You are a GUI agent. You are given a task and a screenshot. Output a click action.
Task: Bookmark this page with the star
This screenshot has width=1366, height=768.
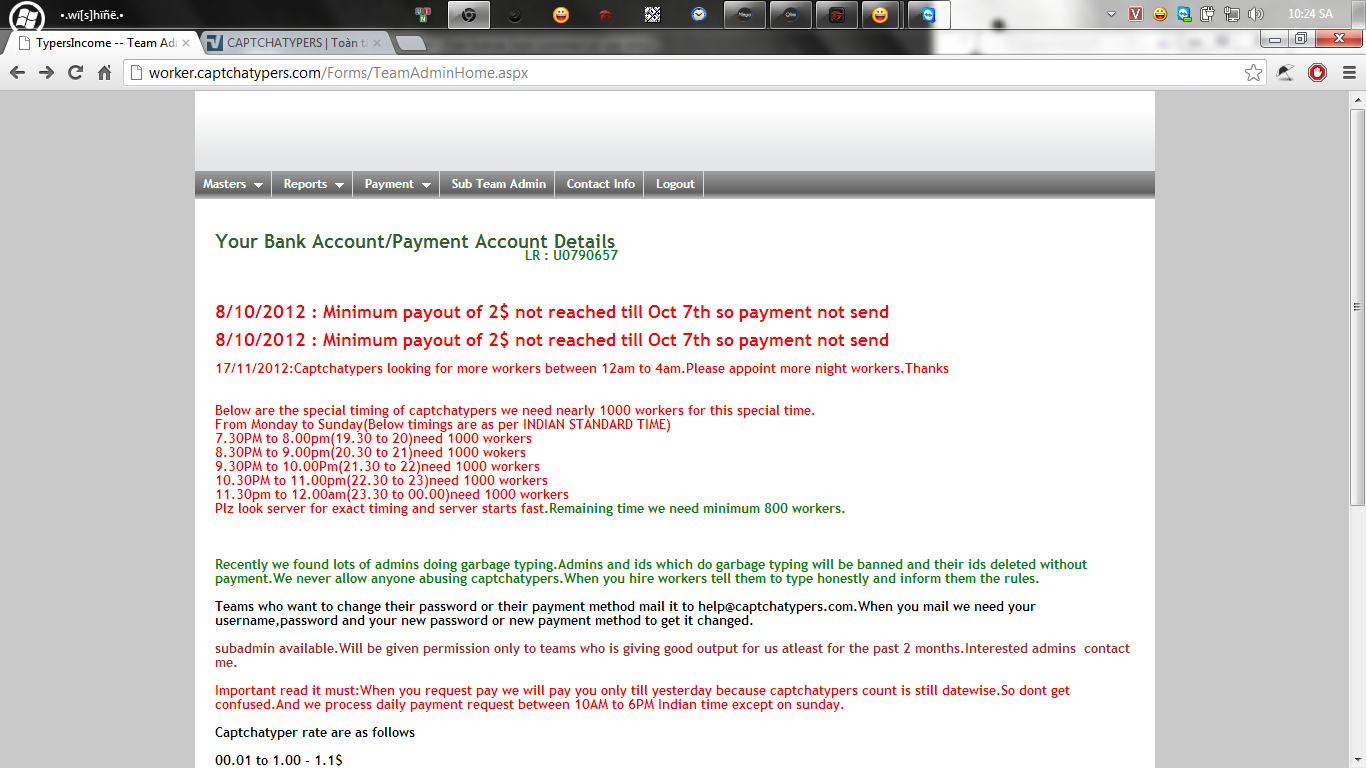[1253, 72]
